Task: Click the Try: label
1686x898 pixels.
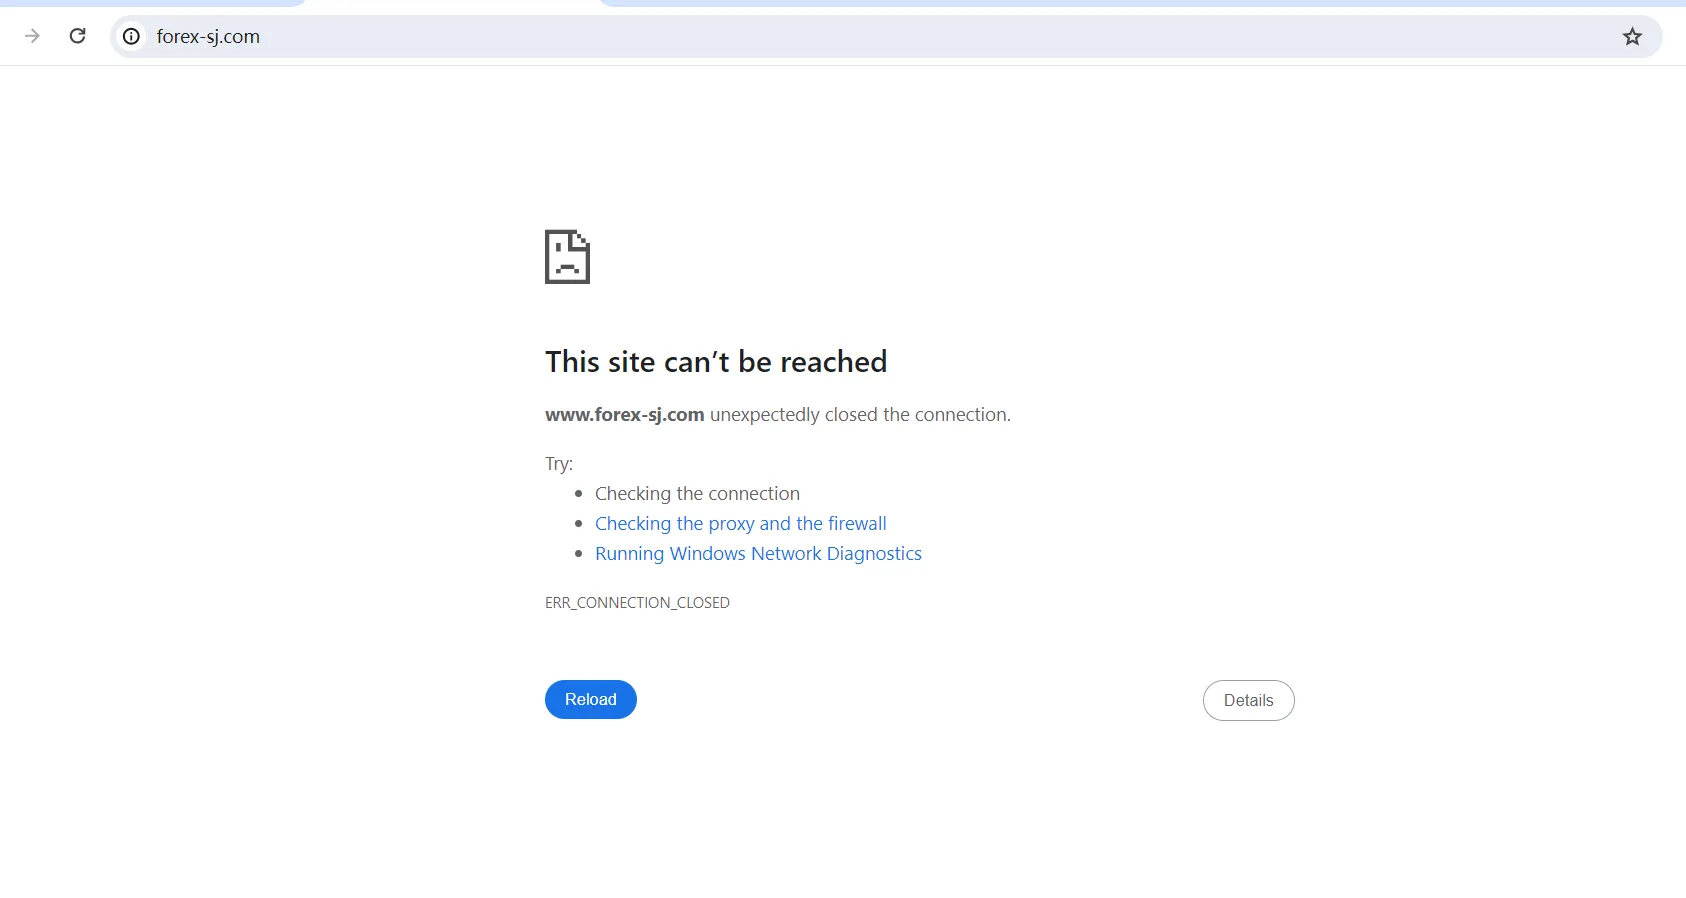Action: pos(559,463)
